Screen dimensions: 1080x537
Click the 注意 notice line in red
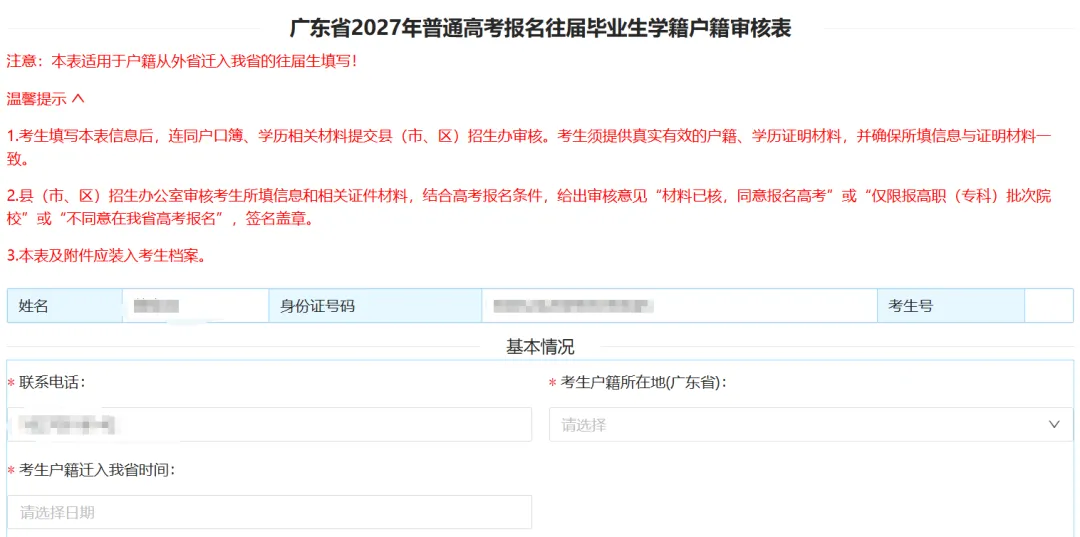tap(182, 61)
